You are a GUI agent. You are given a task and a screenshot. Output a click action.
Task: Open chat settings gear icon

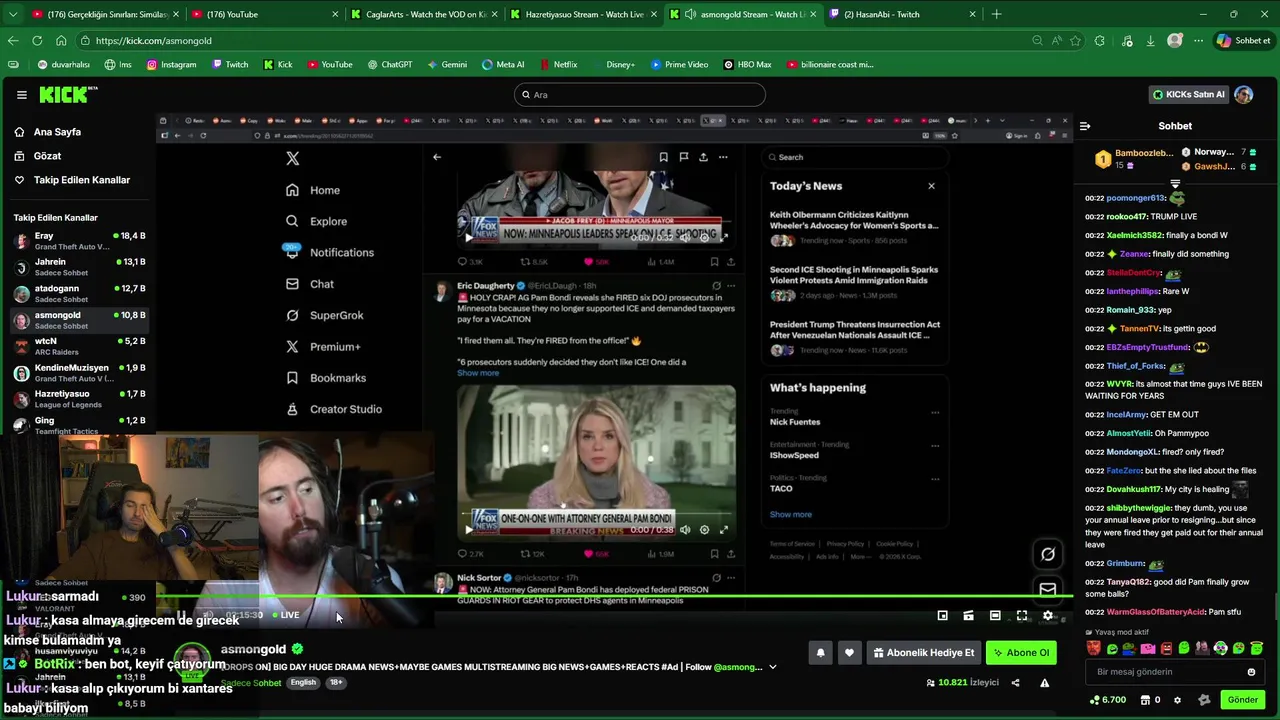click(x=1177, y=700)
